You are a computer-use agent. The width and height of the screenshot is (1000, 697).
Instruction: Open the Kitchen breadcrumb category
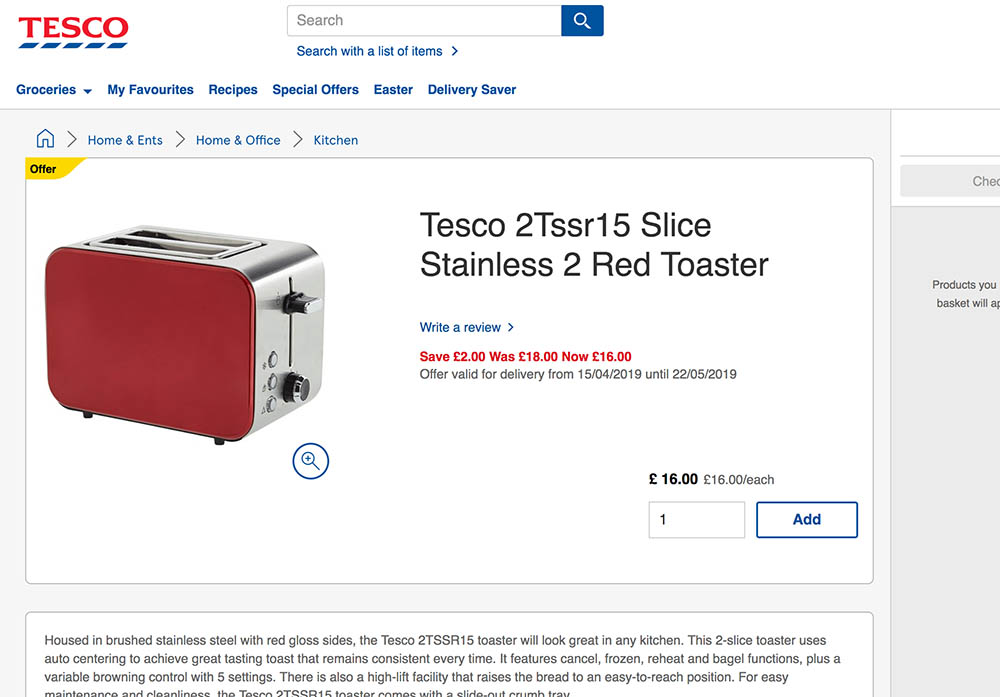pyautogui.click(x=336, y=140)
